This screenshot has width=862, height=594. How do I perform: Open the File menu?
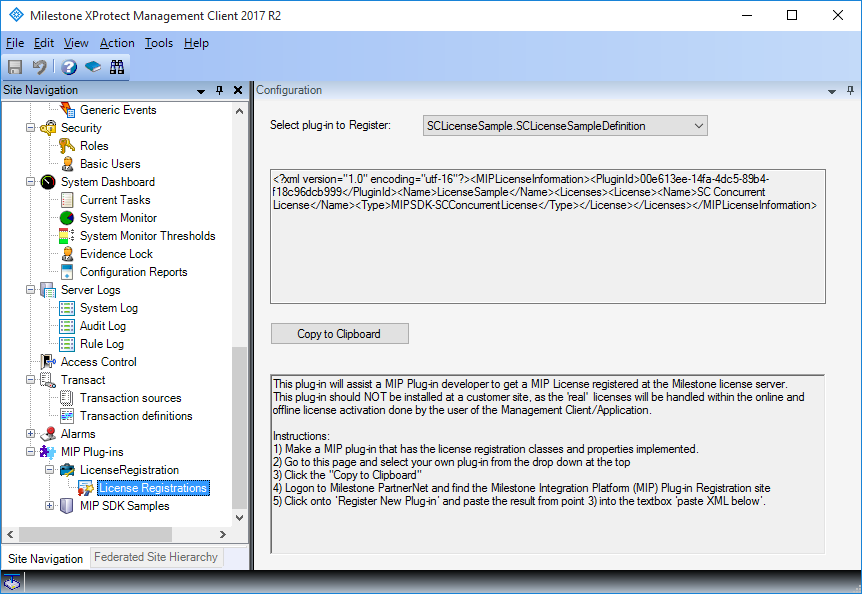[15, 43]
